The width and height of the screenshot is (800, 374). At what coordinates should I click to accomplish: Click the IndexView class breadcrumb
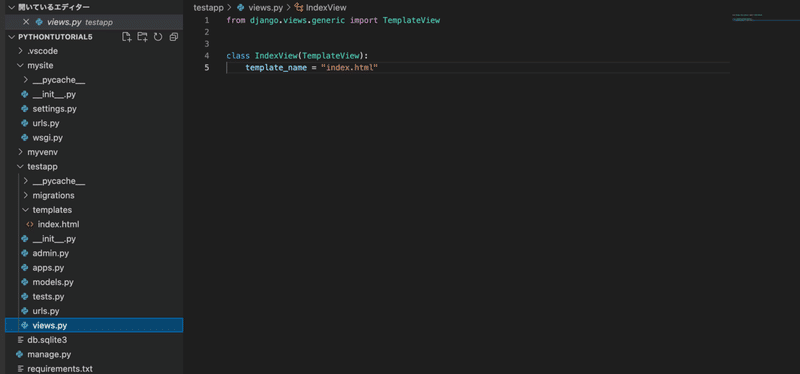point(326,8)
